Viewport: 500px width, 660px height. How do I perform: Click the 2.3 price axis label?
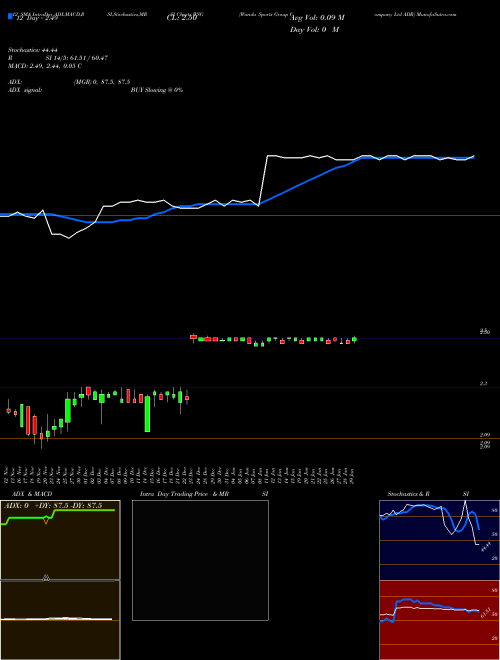483,384
